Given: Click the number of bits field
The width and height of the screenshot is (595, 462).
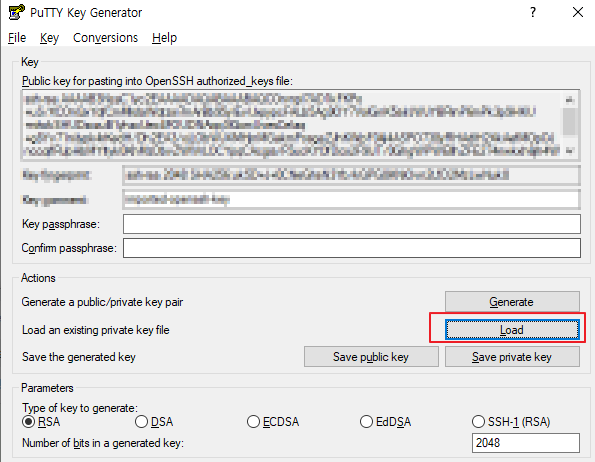Looking at the screenshot, I should tap(526, 443).
